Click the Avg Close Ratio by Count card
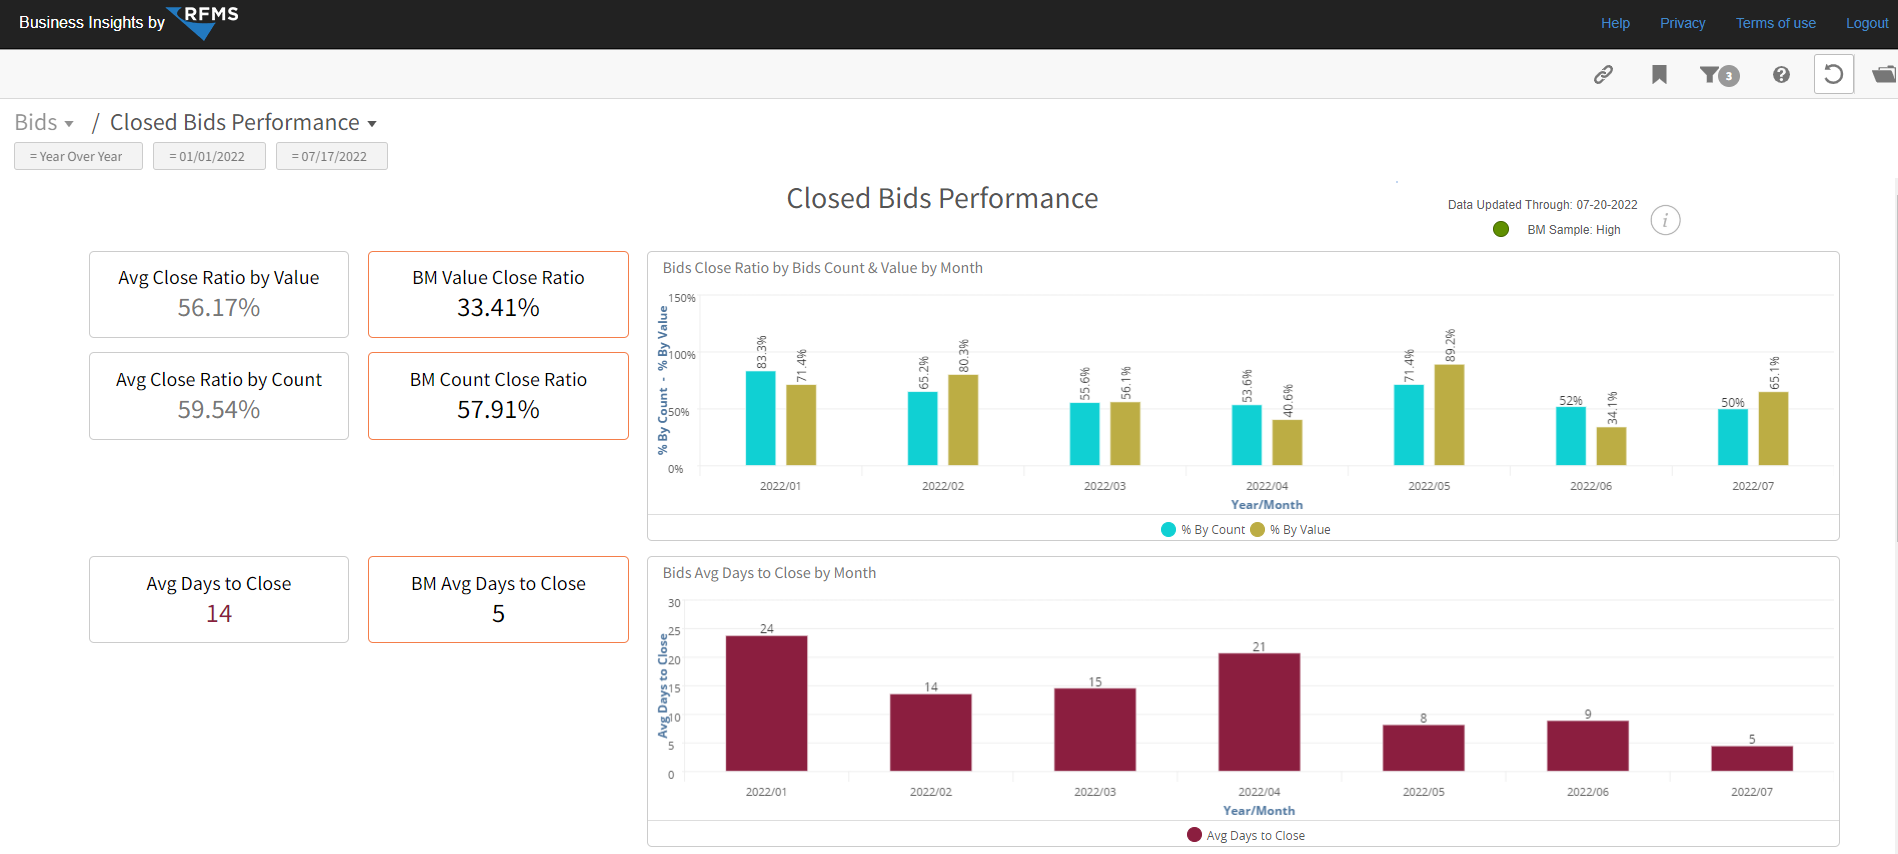Screen dimensions: 1898x854 pyautogui.click(x=219, y=396)
